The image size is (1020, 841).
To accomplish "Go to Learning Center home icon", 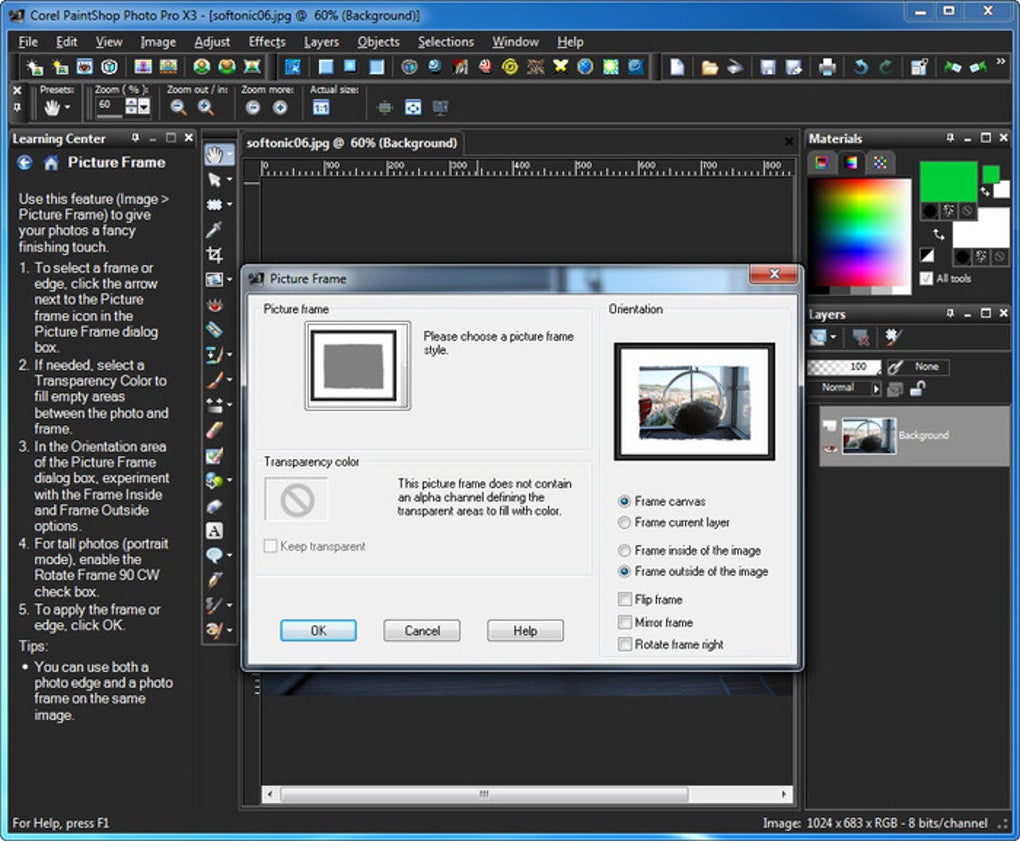I will click(51, 163).
